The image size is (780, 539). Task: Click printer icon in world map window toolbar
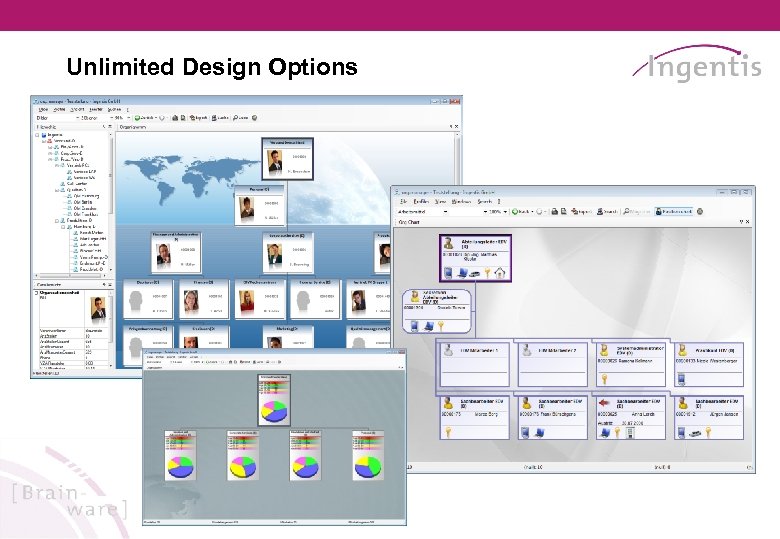[x=175, y=118]
